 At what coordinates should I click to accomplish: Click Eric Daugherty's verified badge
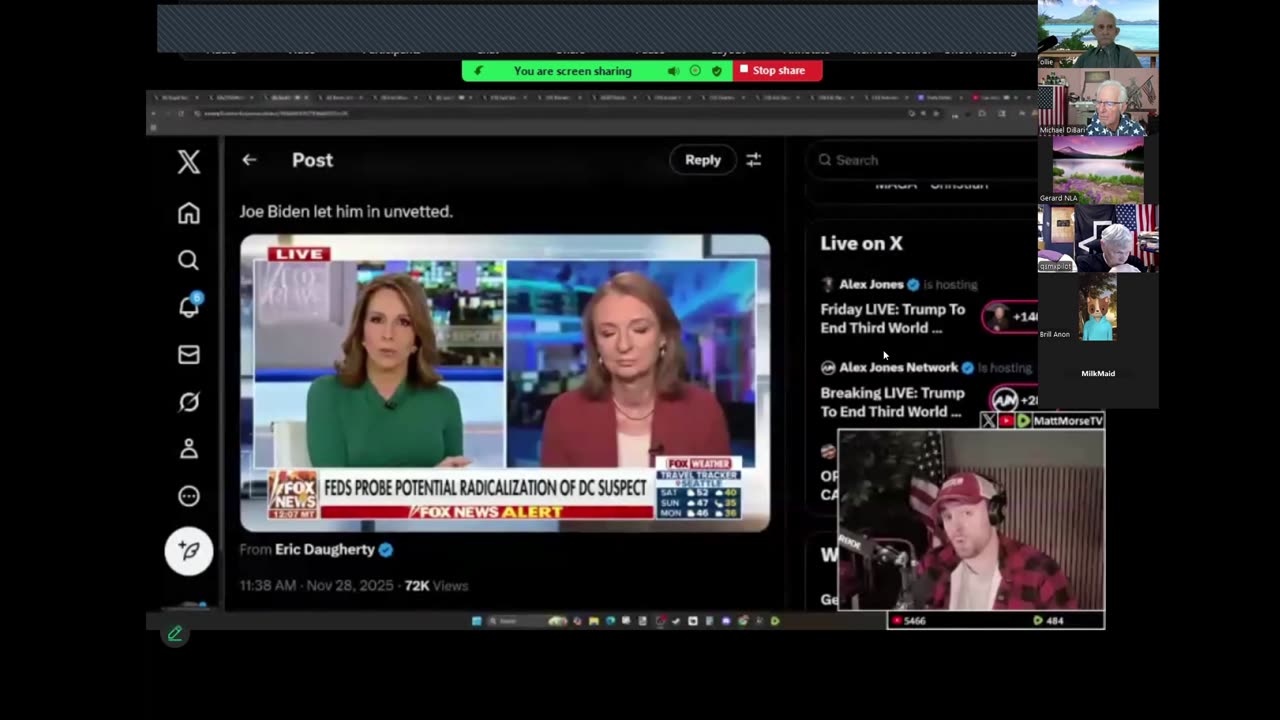click(386, 549)
